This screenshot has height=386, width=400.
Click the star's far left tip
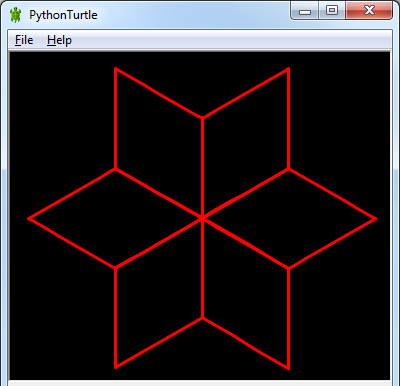point(29,219)
